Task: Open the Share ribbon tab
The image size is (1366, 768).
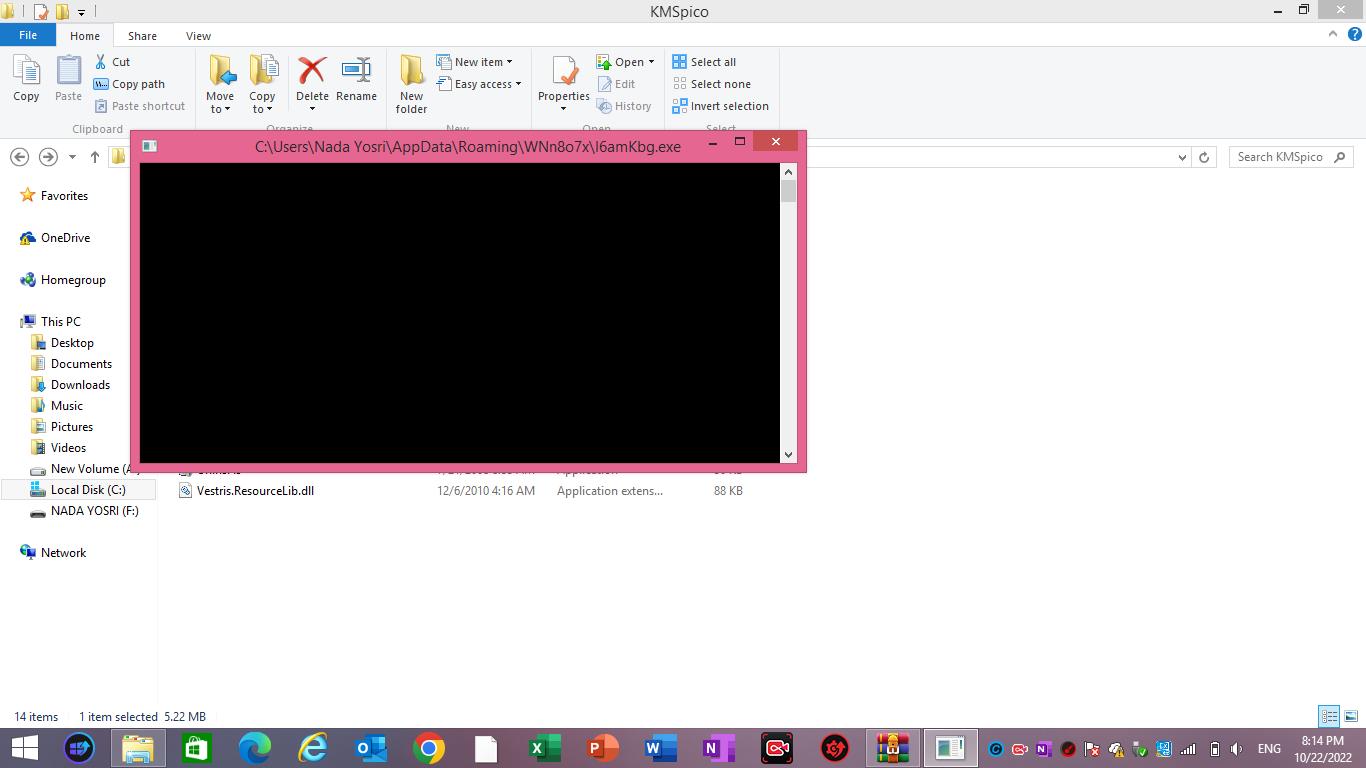Action: point(142,36)
